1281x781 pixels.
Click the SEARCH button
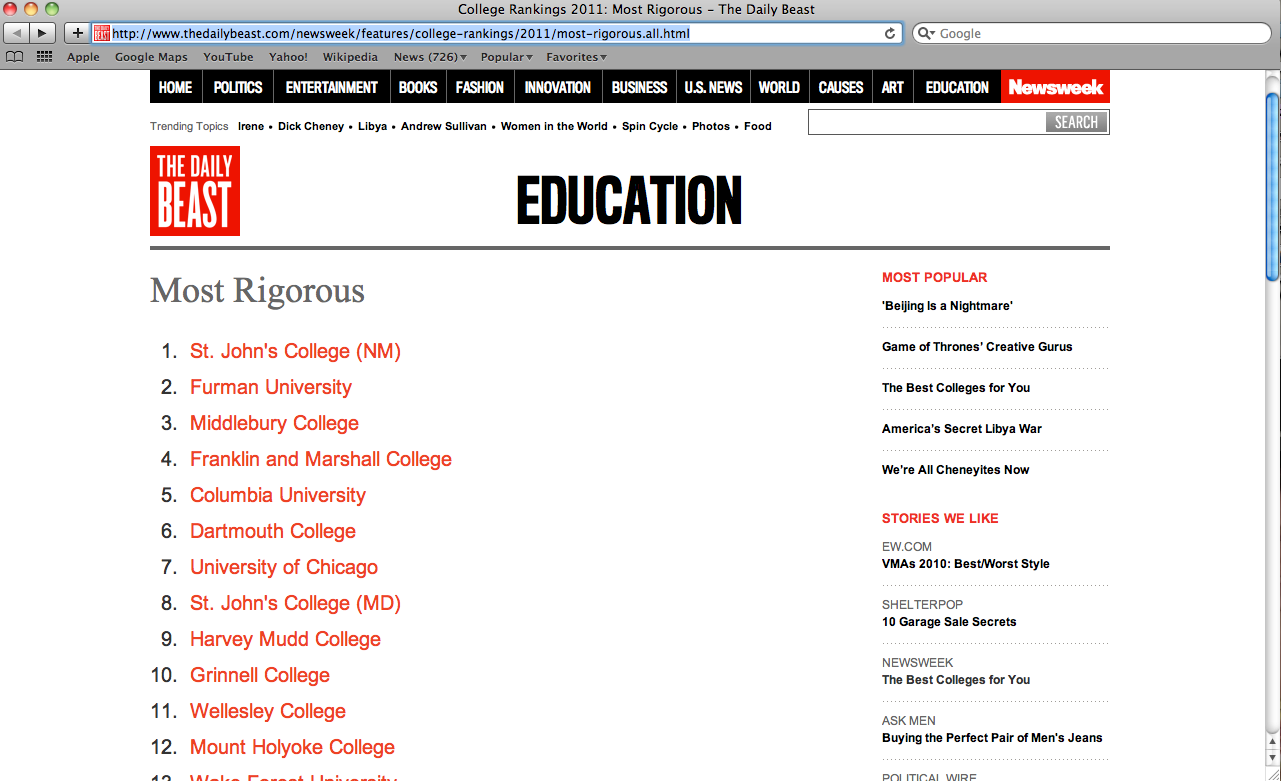click(x=1076, y=122)
